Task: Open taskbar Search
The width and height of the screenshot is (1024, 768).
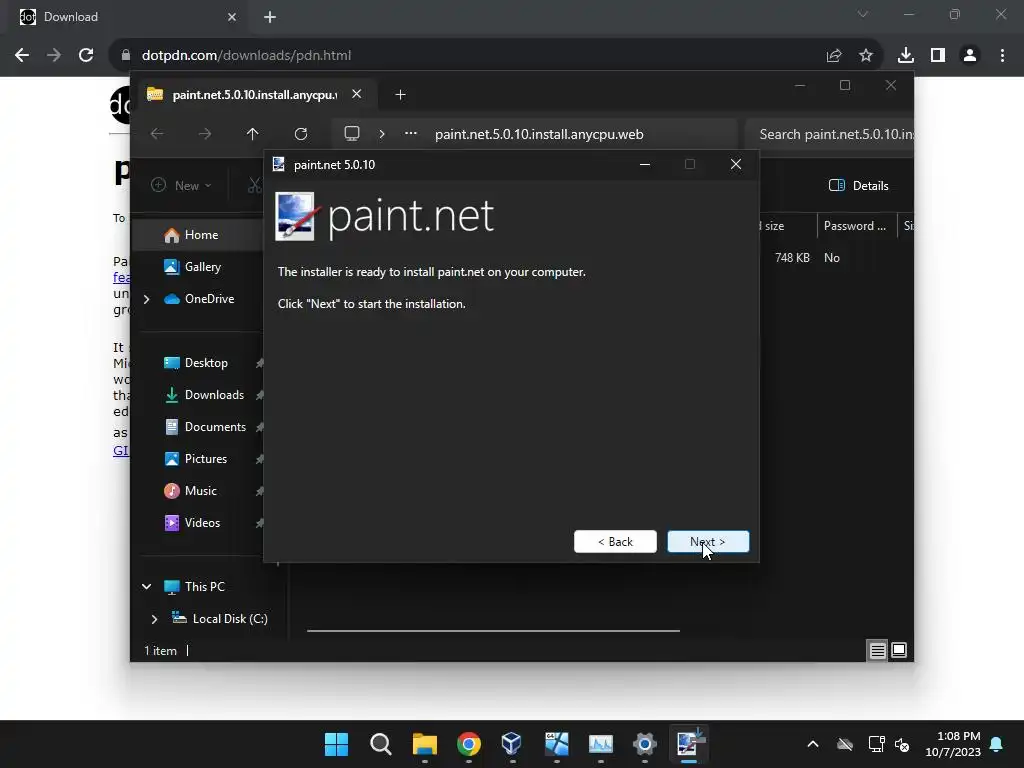Action: 381,744
